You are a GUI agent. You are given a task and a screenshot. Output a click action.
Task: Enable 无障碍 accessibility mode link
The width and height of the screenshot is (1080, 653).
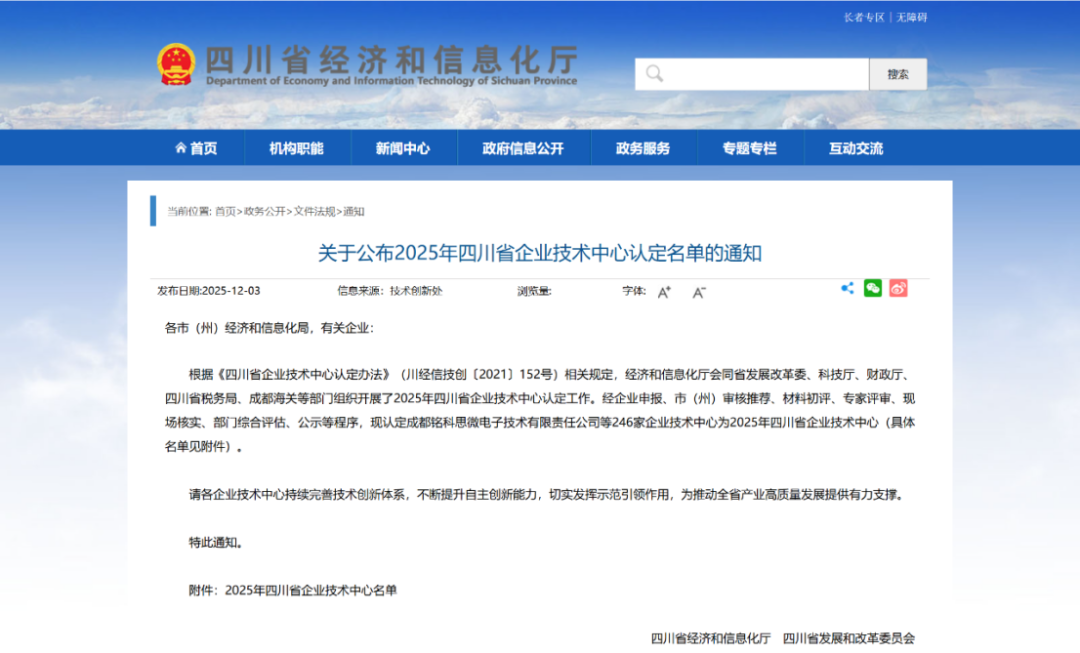point(911,17)
